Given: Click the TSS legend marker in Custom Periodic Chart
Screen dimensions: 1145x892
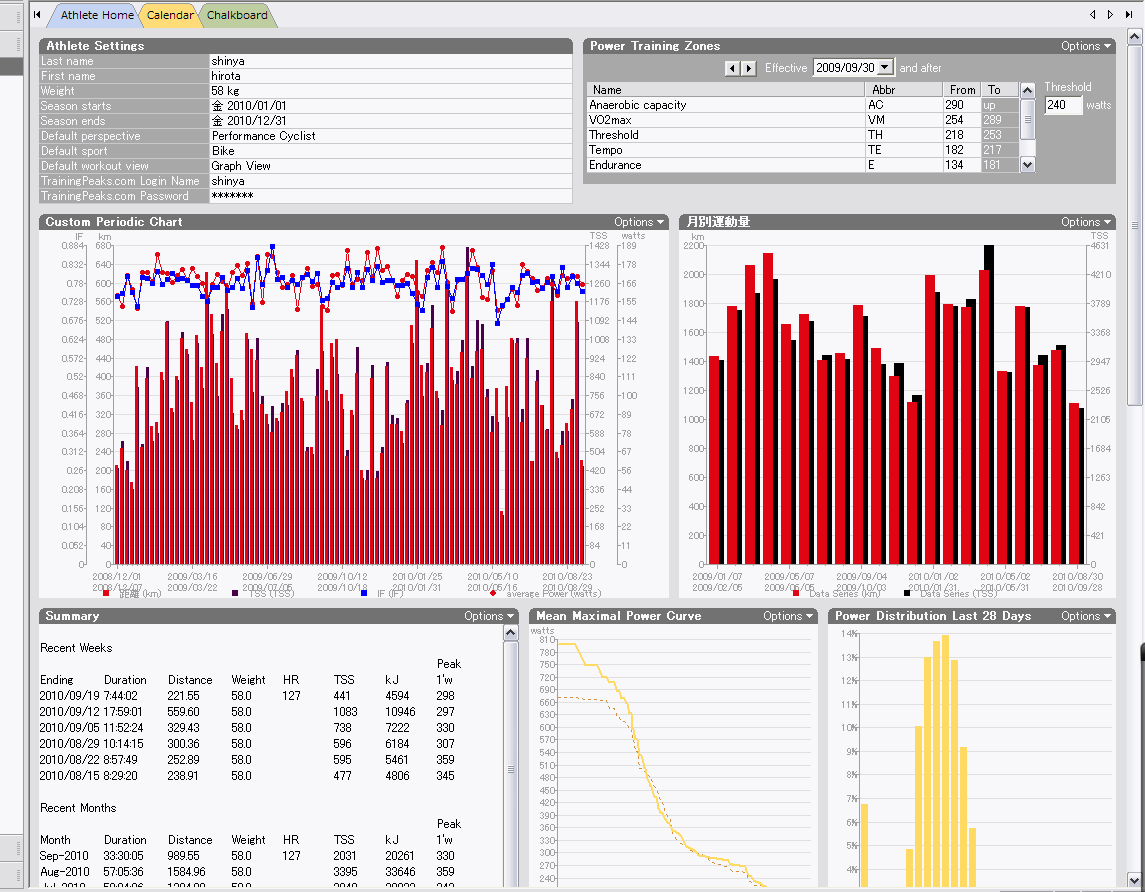Looking at the screenshot, I should pos(235,593).
